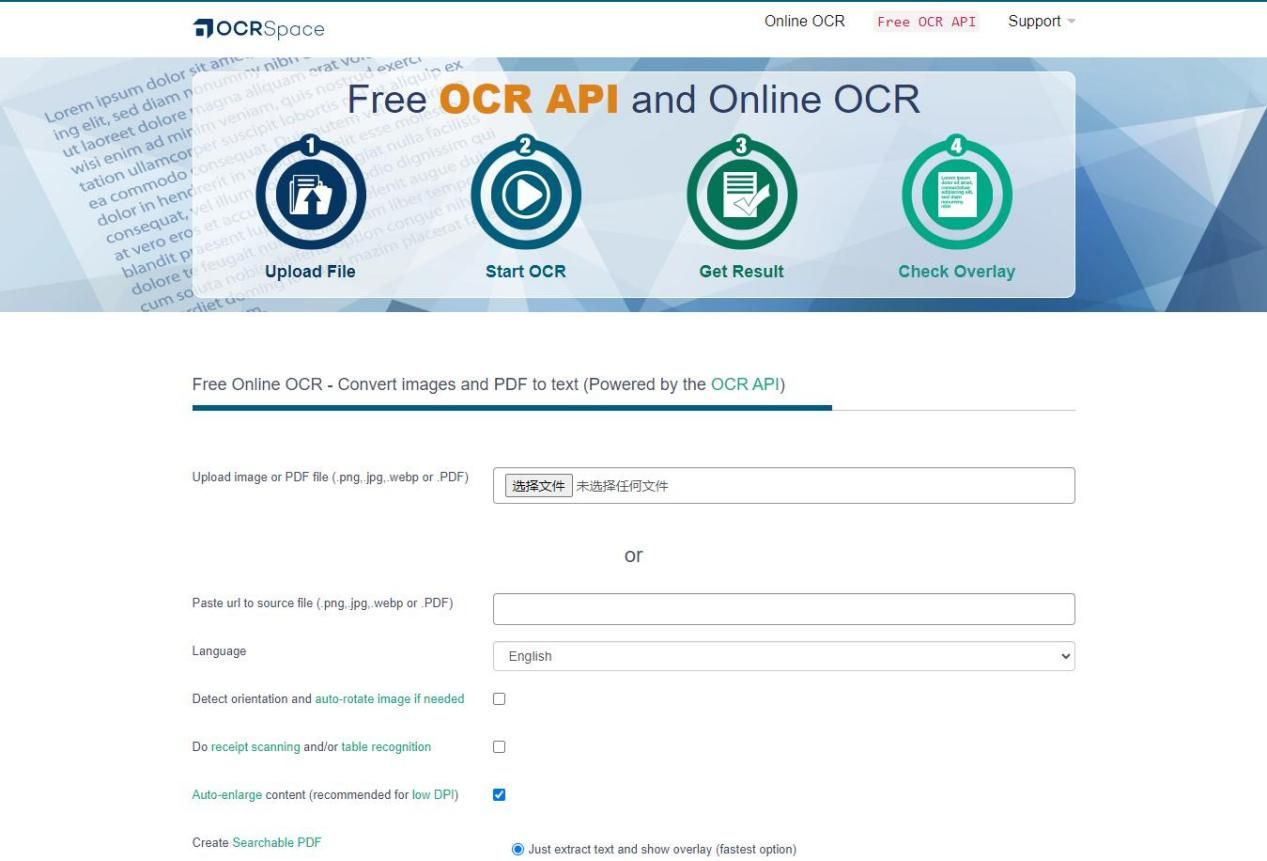Click the Check Overlay step icon
The image size is (1267, 861).
(x=957, y=194)
